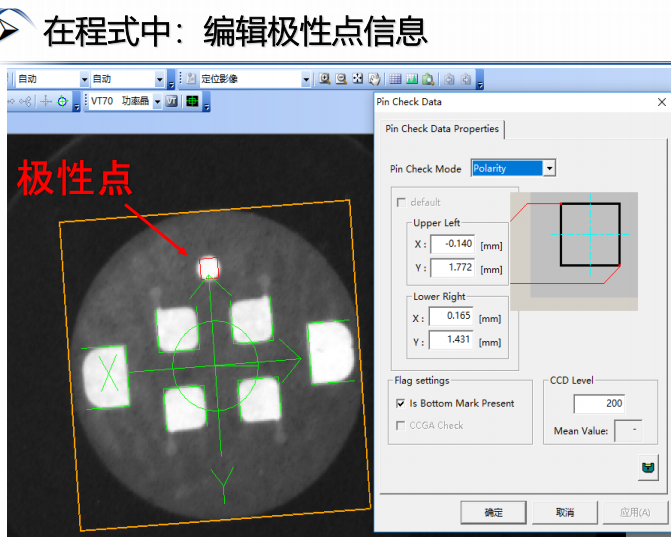Click the CCD Level group label
The width and height of the screenshot is (671, 537).
tap(572, 380)
